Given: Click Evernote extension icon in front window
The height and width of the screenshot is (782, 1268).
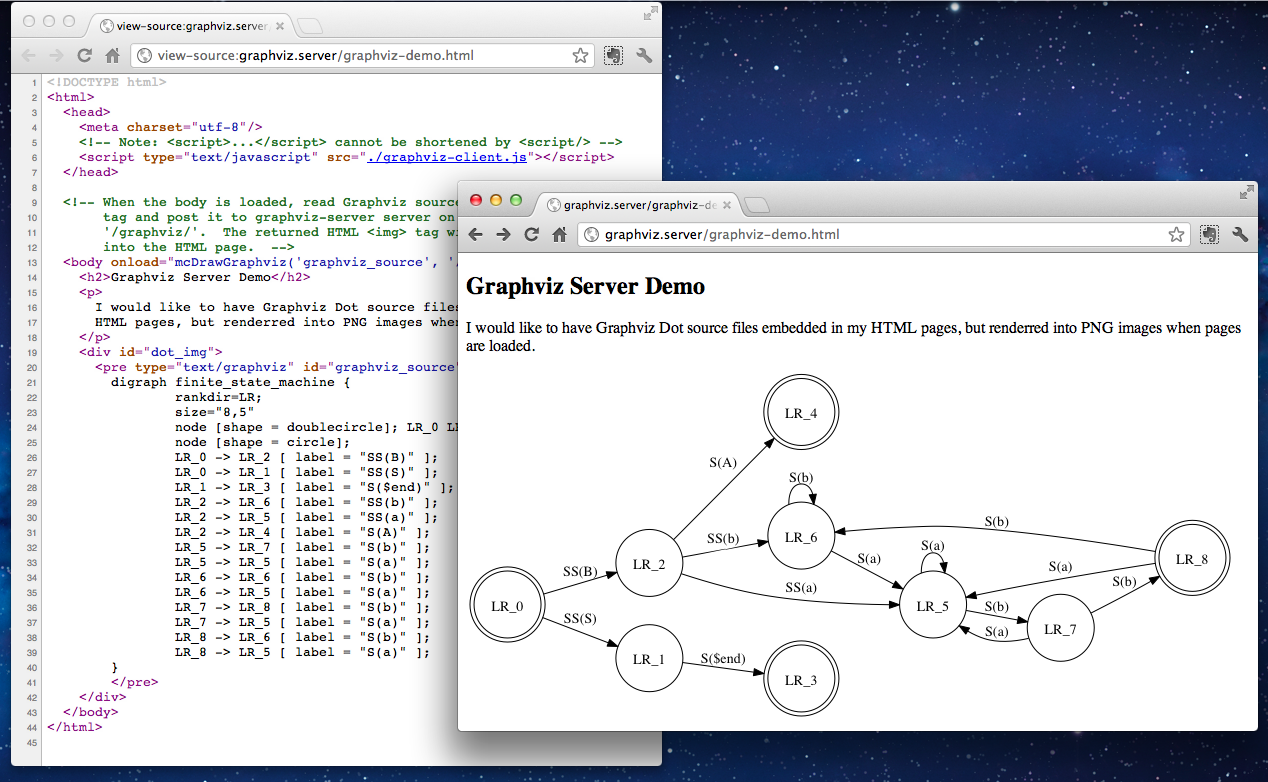Looking at the screenshot, I should click(1210, 234).
